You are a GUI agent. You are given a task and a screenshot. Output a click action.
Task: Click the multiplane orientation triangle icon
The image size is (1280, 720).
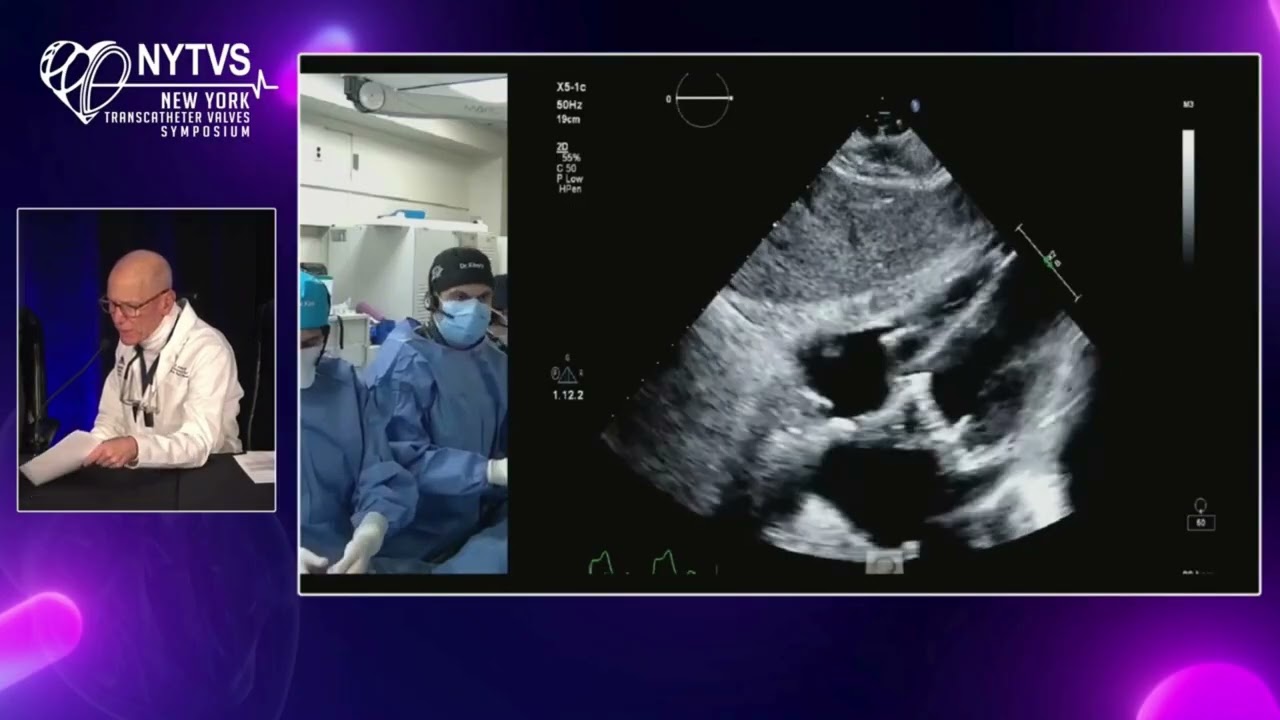coord(566,375)
